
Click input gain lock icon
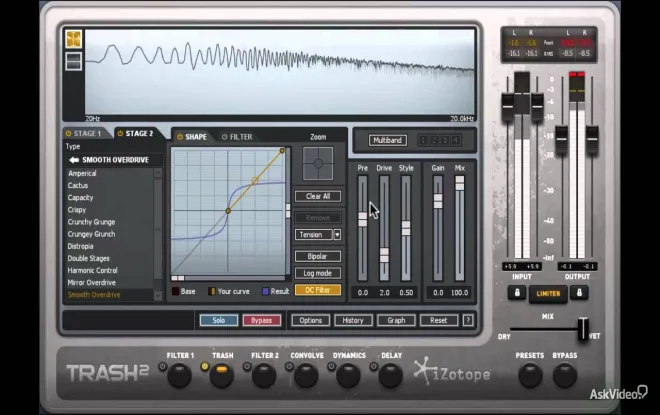(x=517, y=293)
